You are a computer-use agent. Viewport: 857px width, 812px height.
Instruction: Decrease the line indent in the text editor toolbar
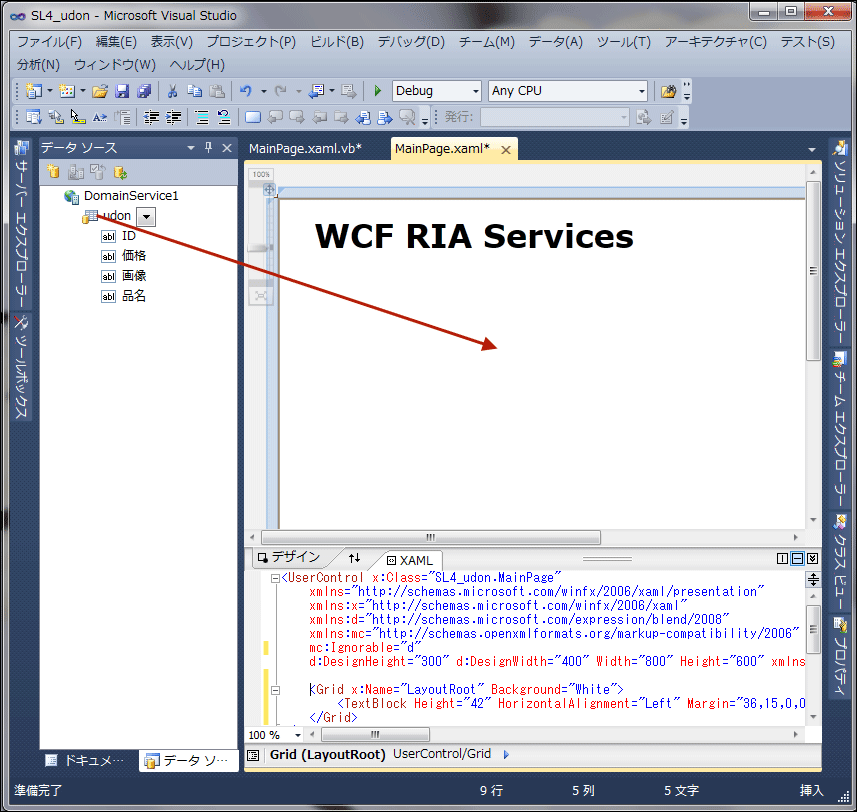coord(151,117)
